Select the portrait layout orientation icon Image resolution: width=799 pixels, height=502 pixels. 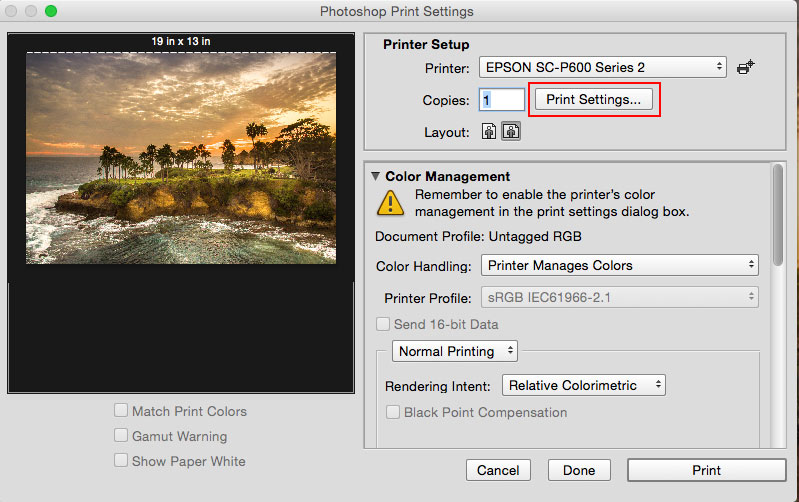click(x=489, y=131)
